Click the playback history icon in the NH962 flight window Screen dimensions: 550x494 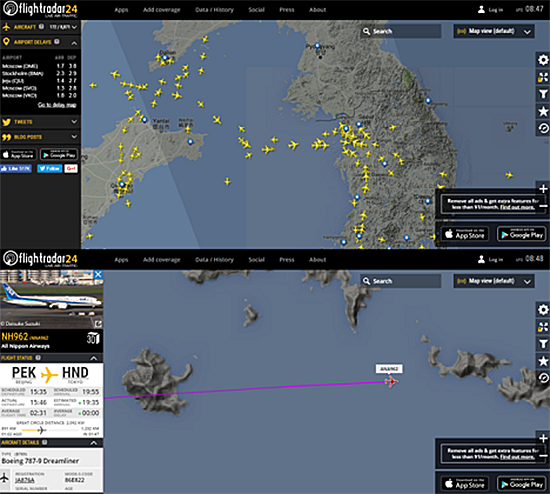pos(543,378)
